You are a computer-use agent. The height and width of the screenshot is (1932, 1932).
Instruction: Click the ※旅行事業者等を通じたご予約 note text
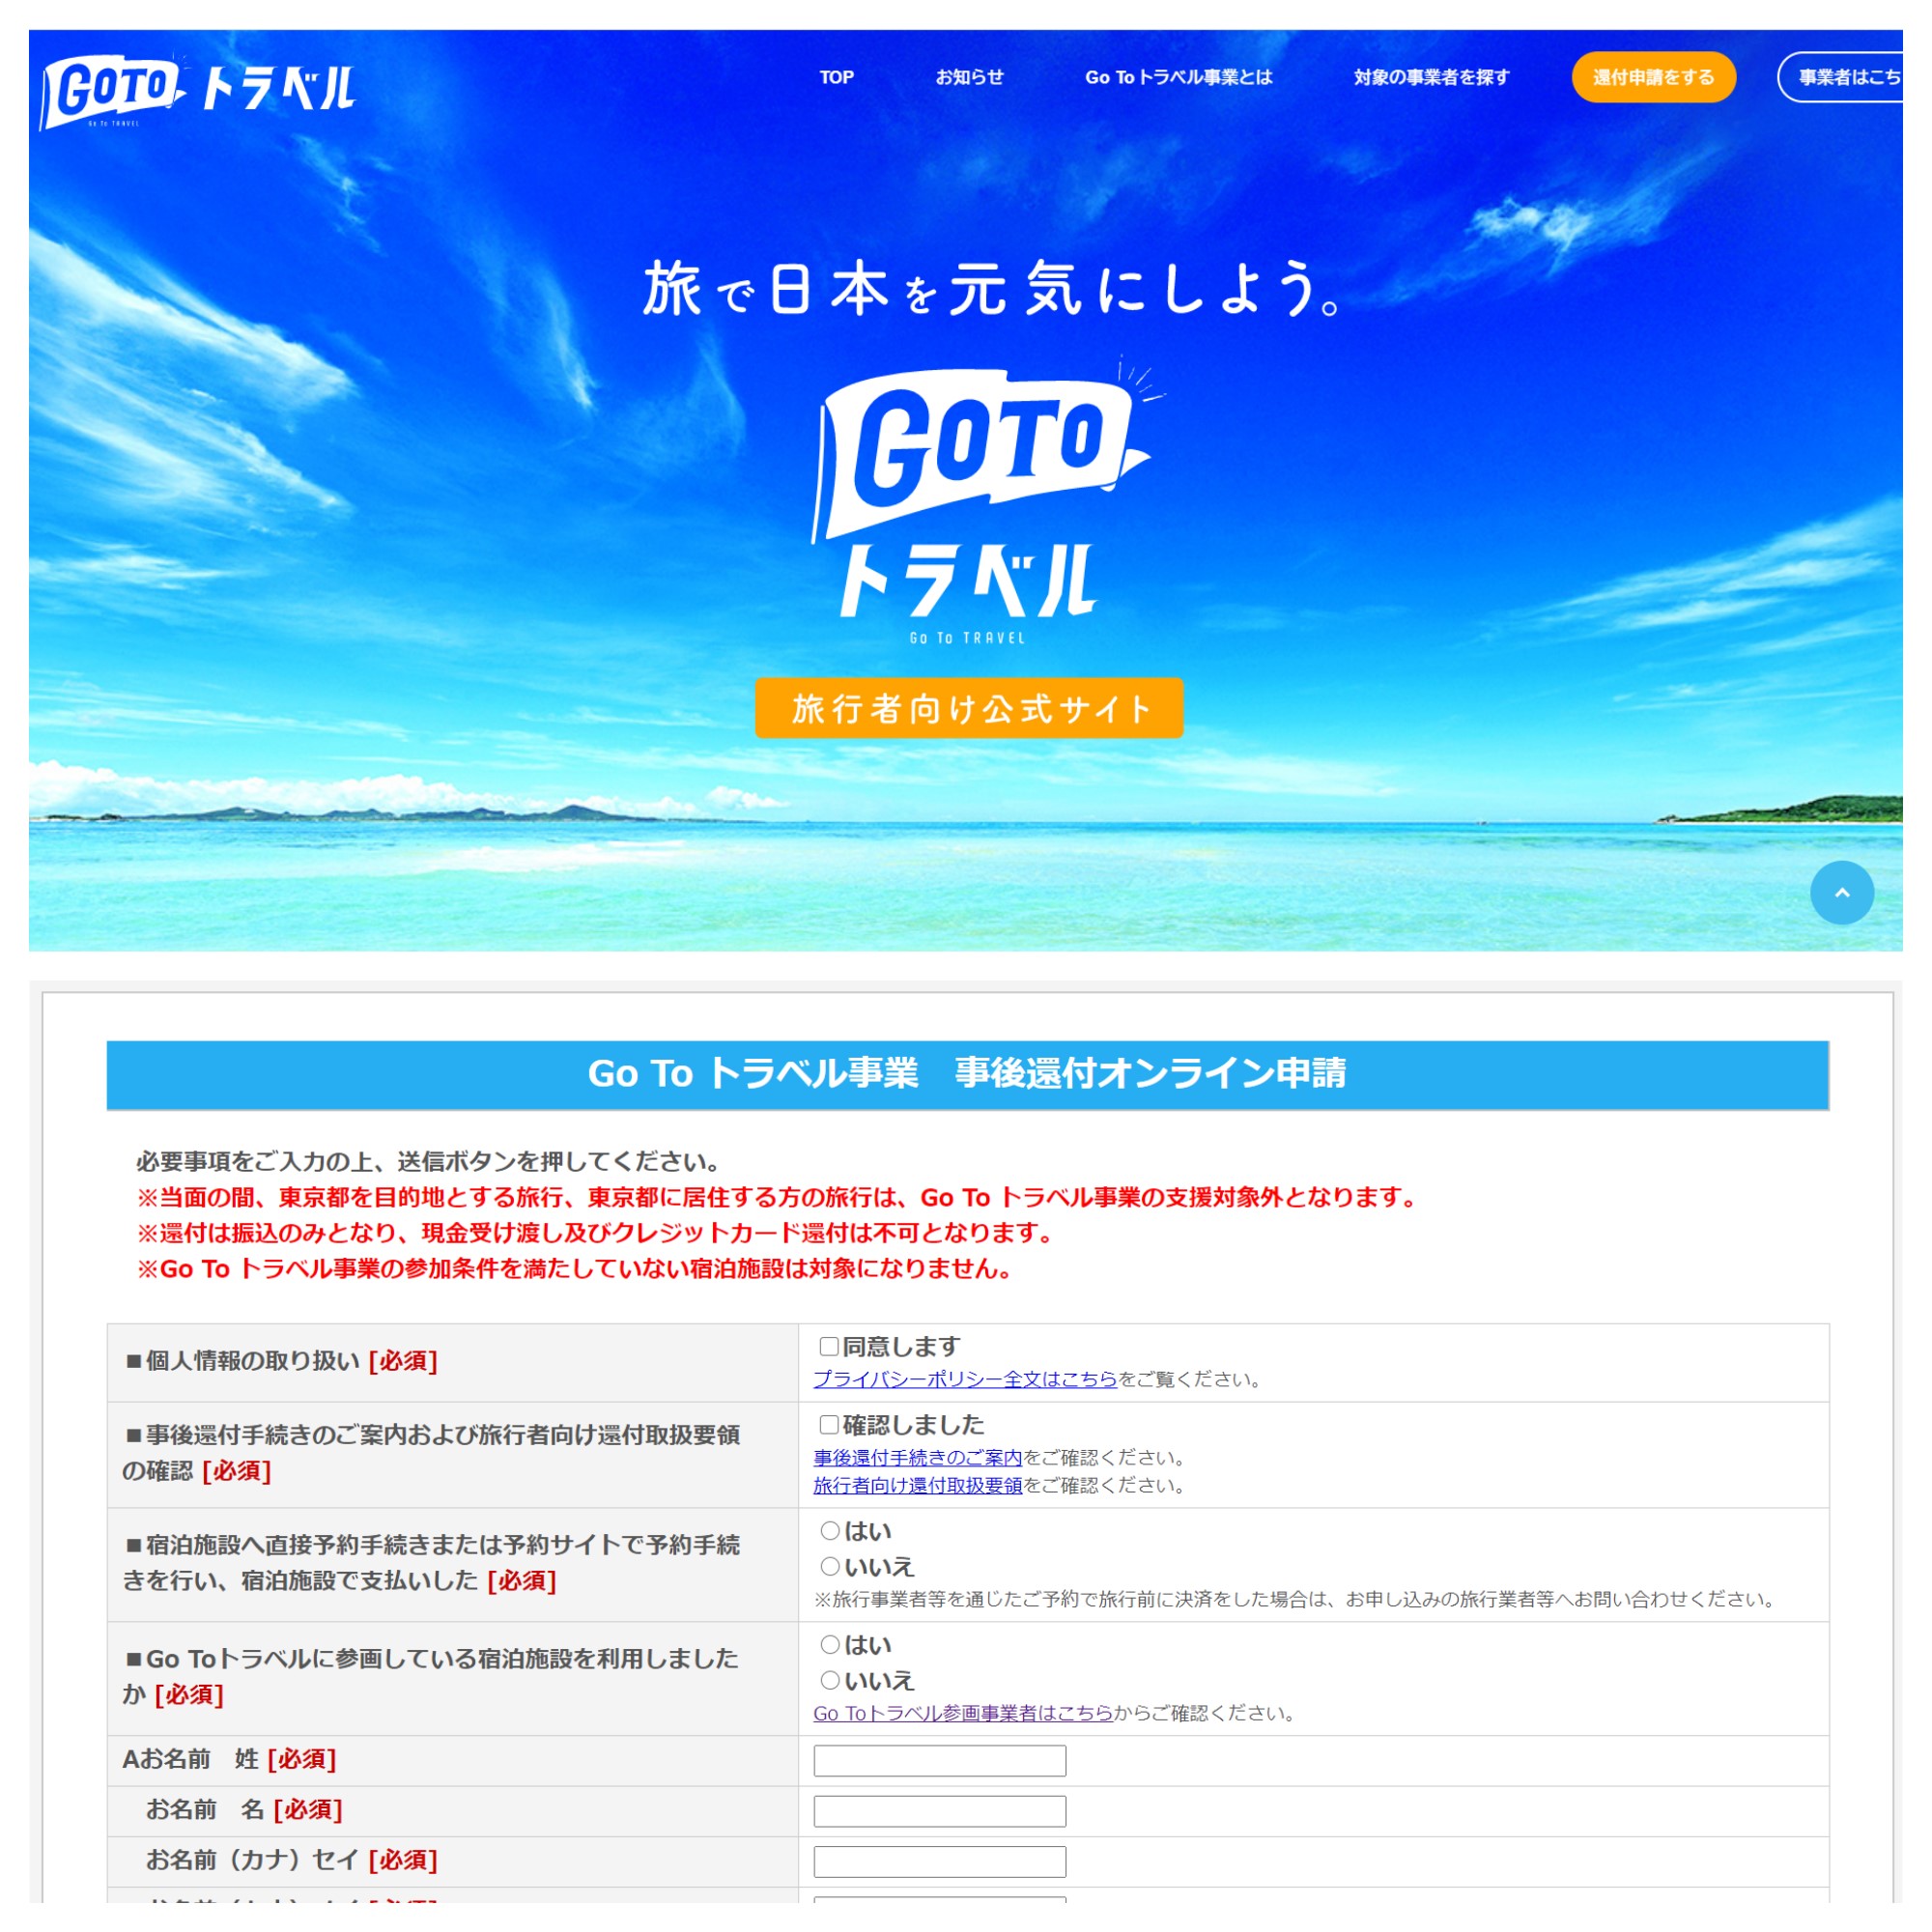click(x=1295, y=1599)
